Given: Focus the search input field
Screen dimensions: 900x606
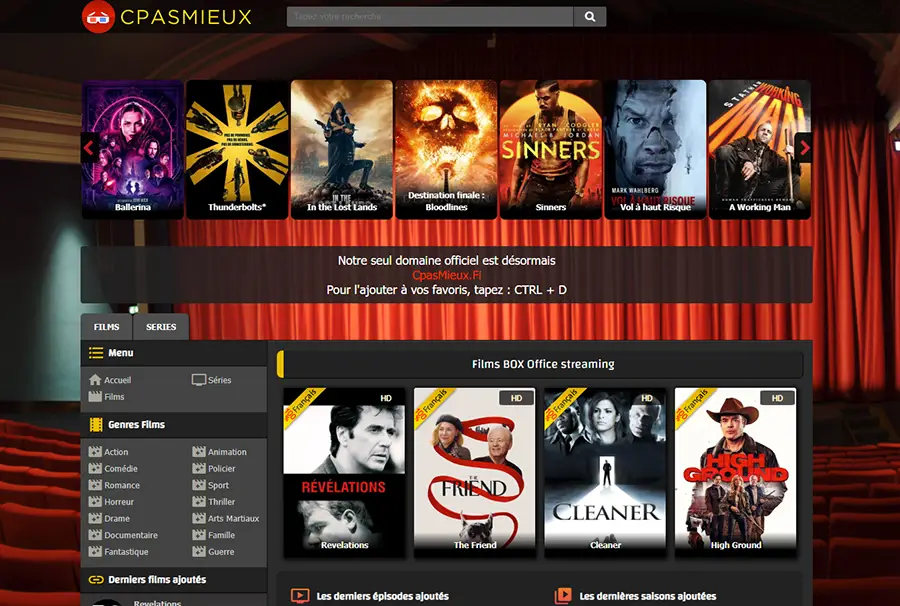Looking at the screenshot, I should (430, 17).
